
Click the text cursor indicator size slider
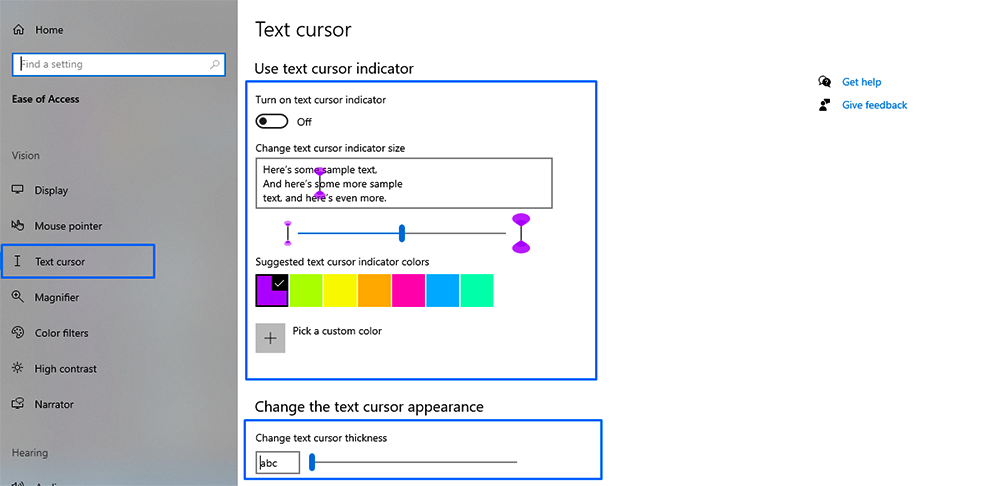coord(402,233)
